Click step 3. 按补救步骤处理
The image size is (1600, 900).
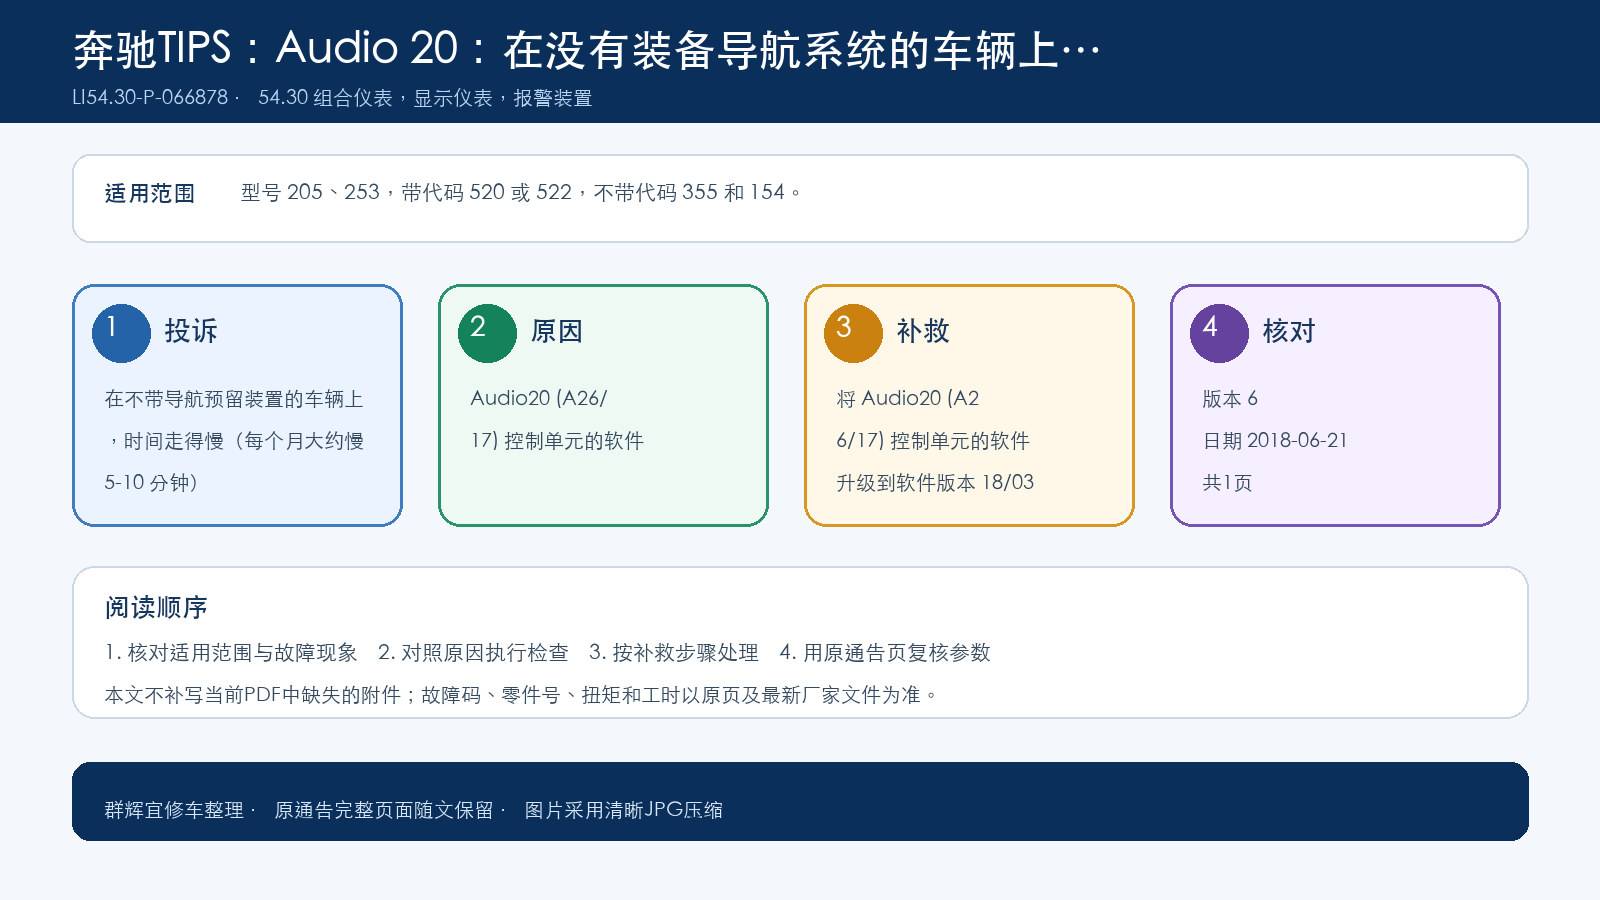pos(674,653)
